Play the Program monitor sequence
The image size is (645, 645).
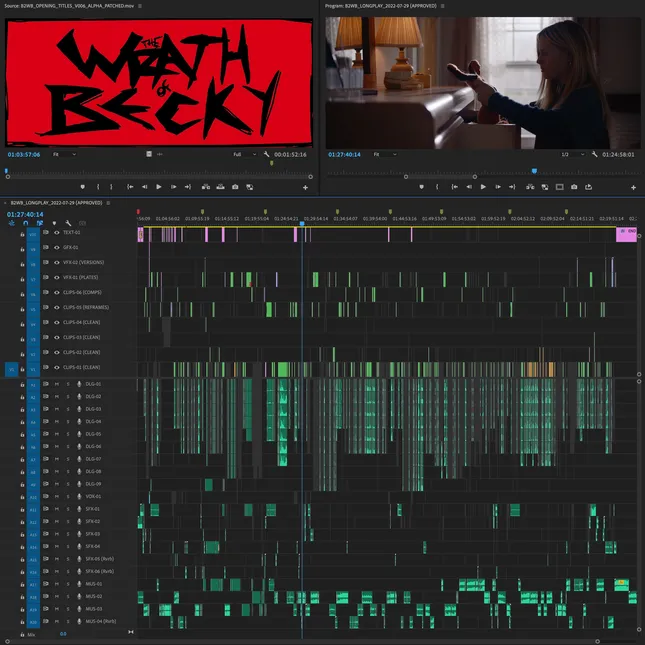tap(483, 187)
